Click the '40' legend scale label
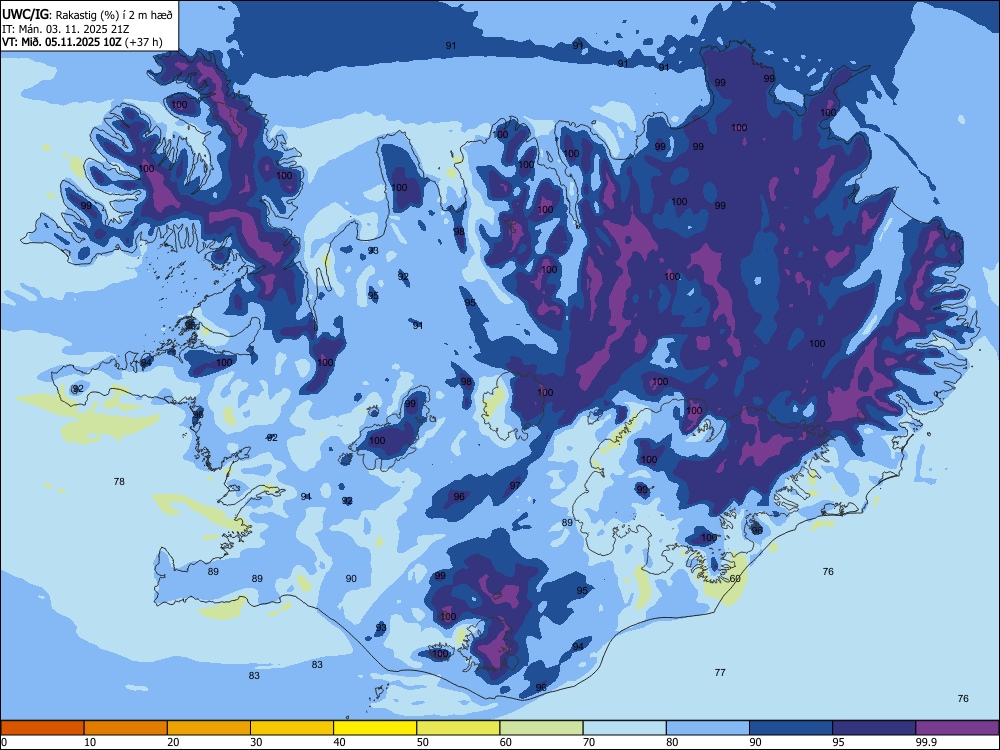Image resolution: width=1000 pixels, height=750 pixels. 339,742
